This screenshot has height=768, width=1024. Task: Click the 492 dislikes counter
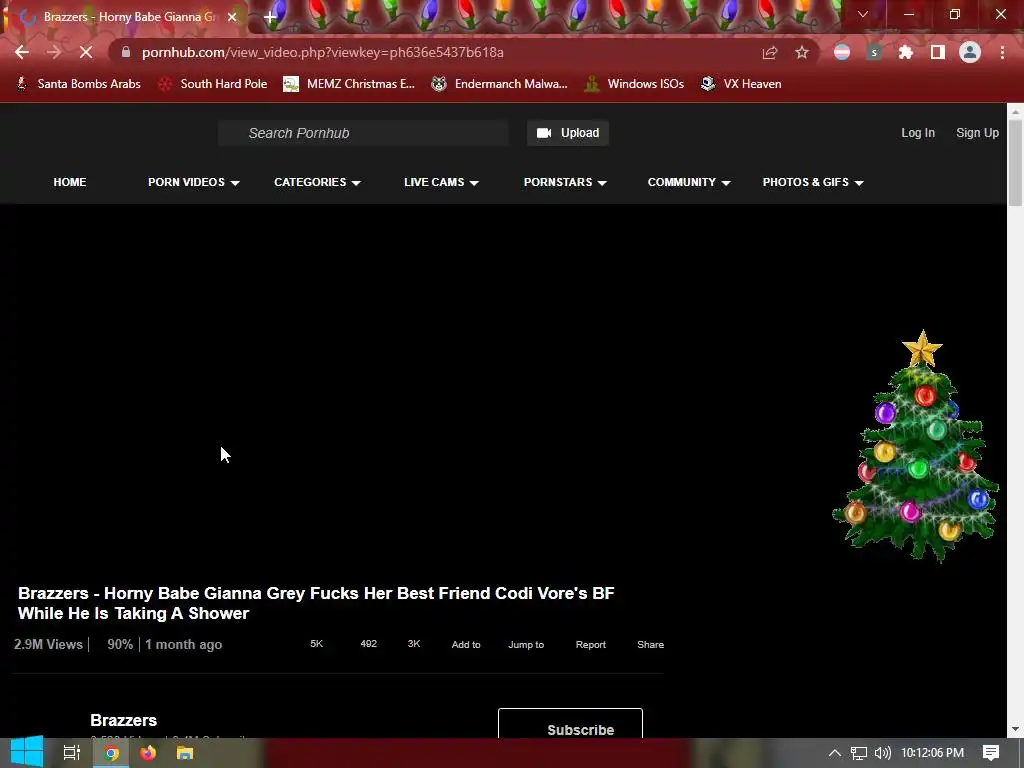pos(368,644)
